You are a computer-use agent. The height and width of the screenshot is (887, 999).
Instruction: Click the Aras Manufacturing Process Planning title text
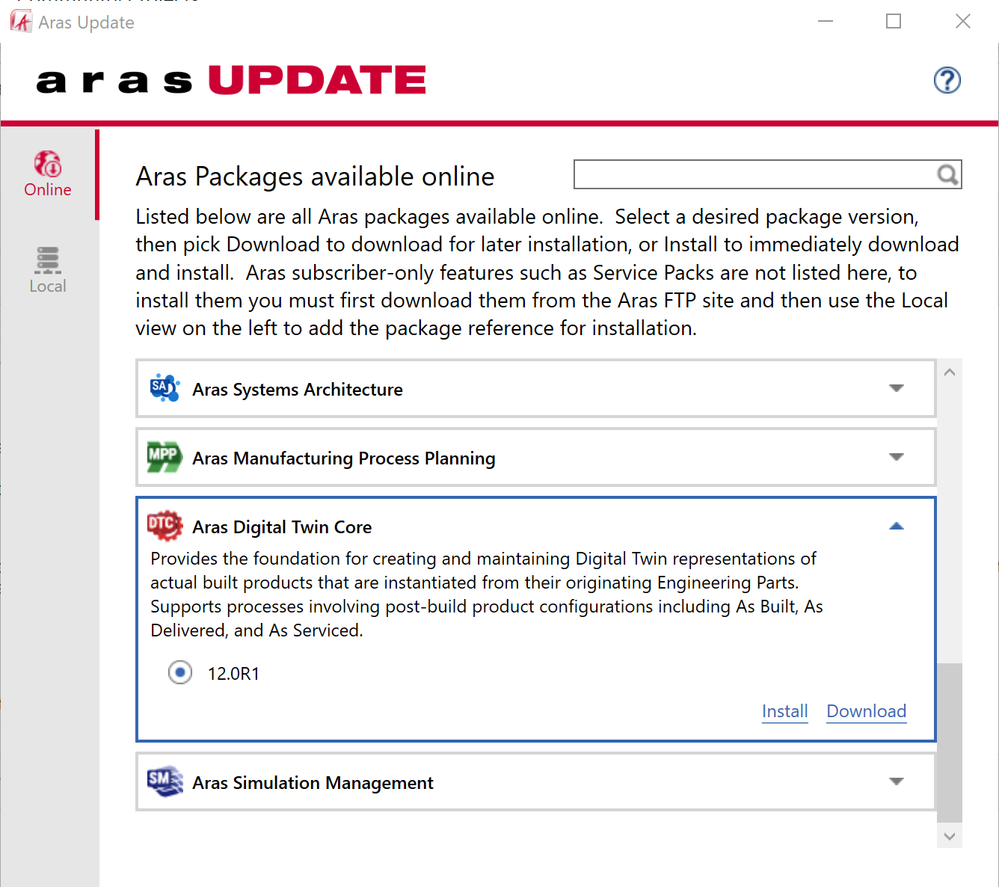344,458
